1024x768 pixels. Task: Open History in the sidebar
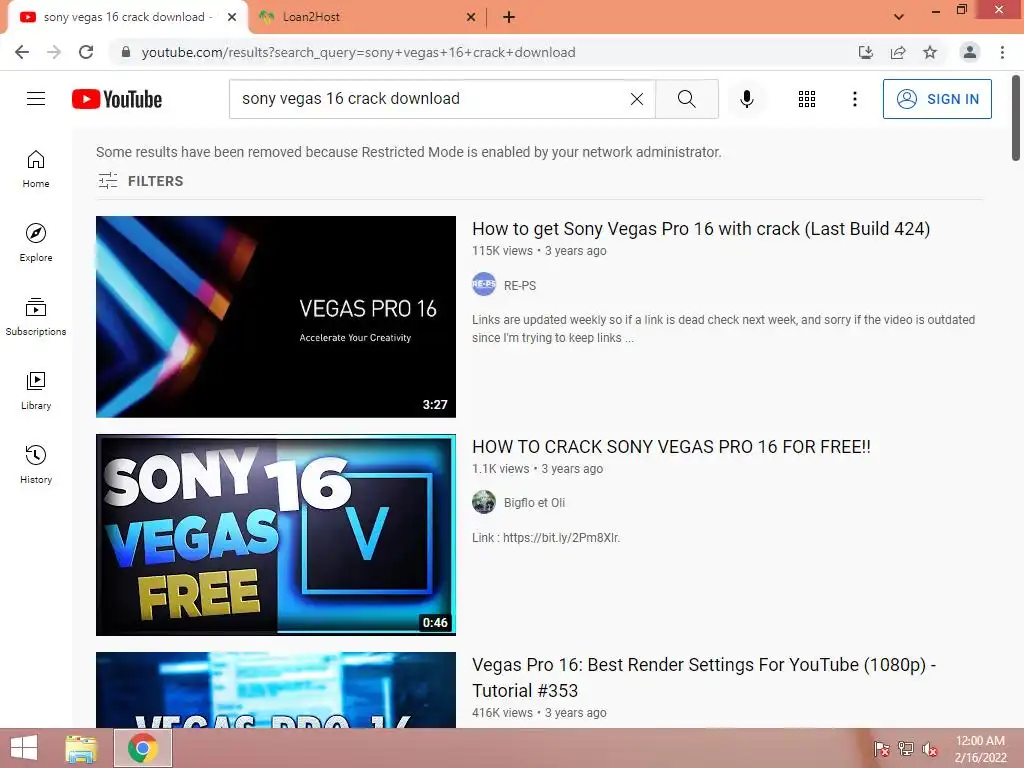coord(36,464)
